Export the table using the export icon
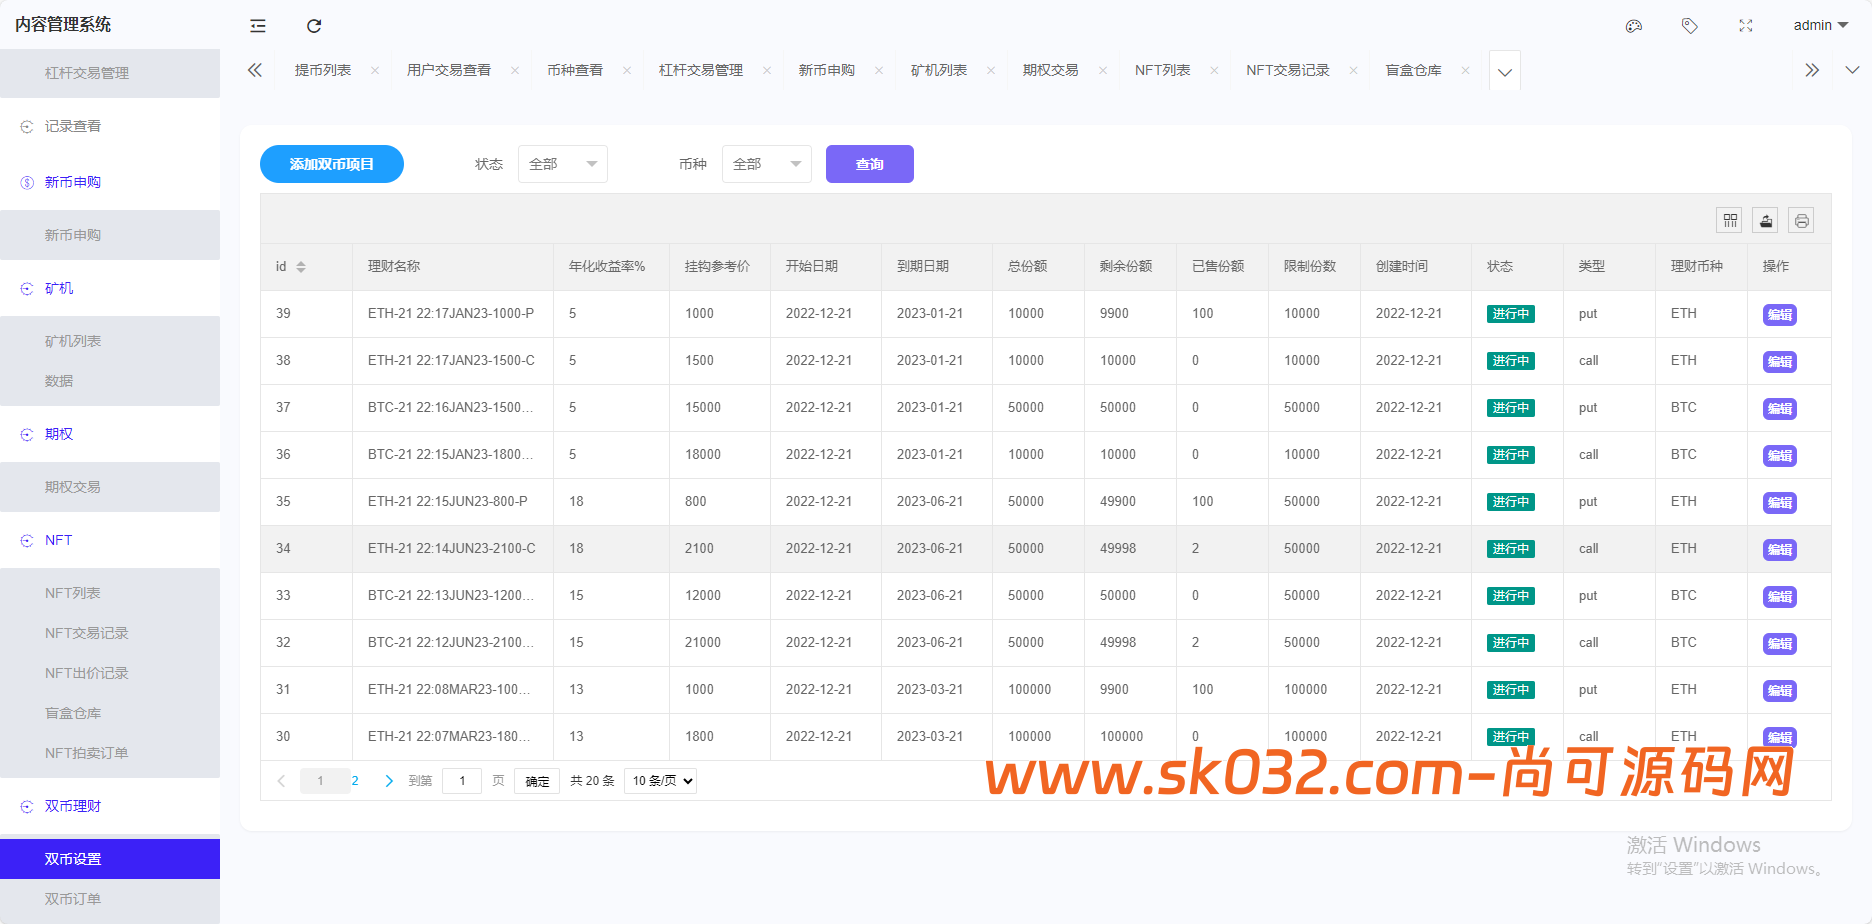Image resolution: width=1872 pixels, height=924 pixels. click(1765, 220)
